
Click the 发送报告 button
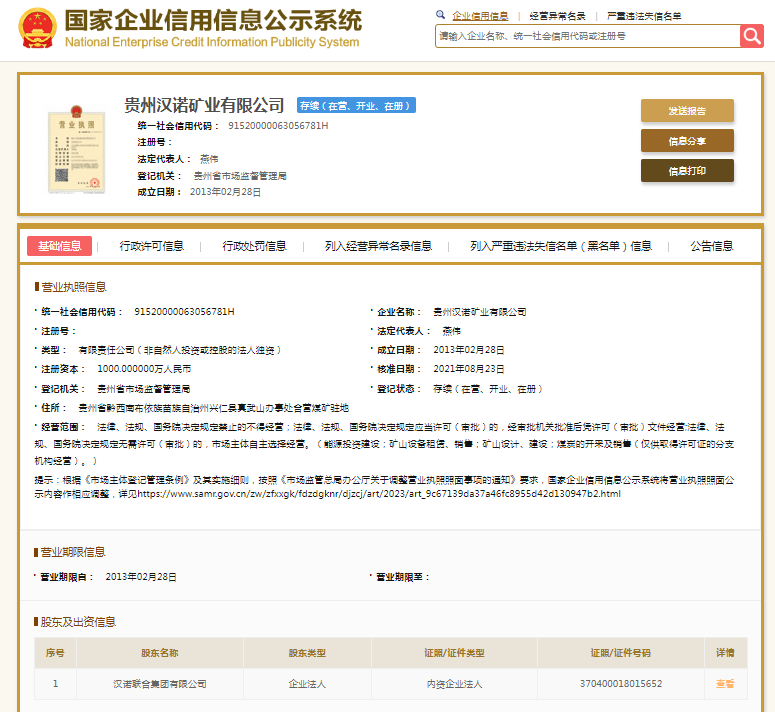pos(687,111)
